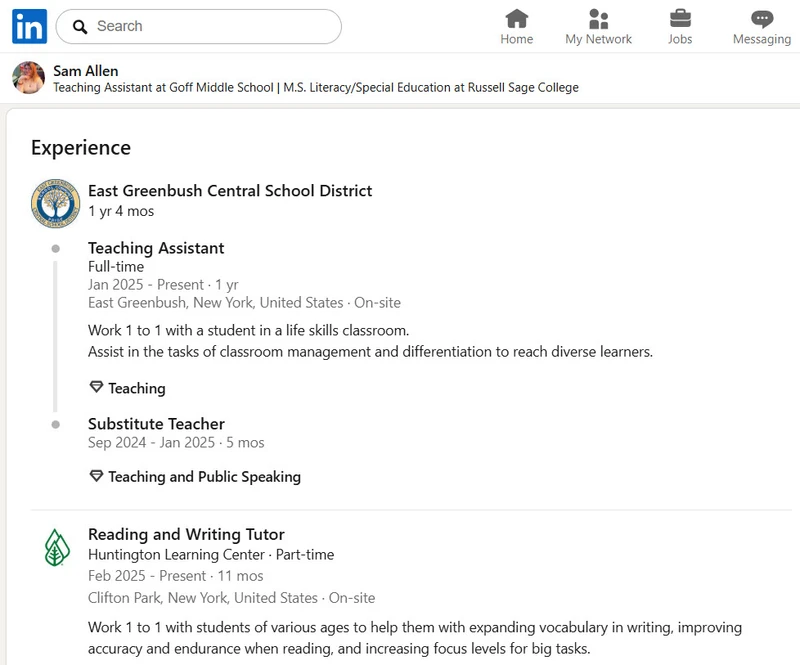Click the Huntington Learning Center leaf logo

tap(57, 548)
